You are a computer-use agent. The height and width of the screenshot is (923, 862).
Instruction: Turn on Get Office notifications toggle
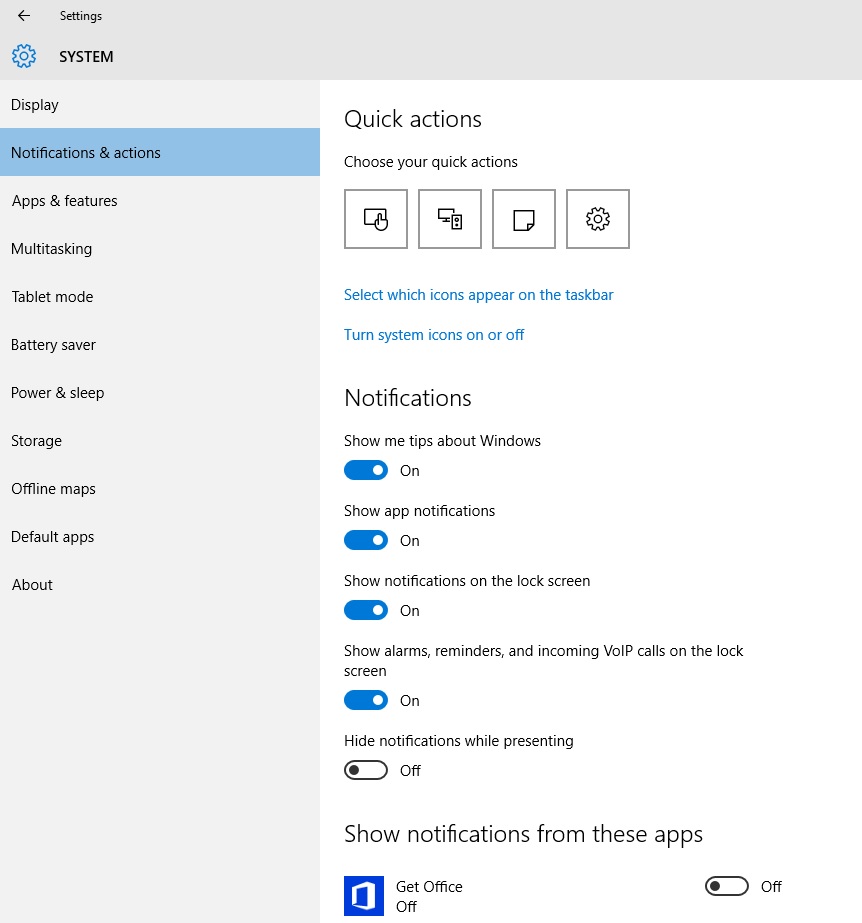tap(727, 887)
